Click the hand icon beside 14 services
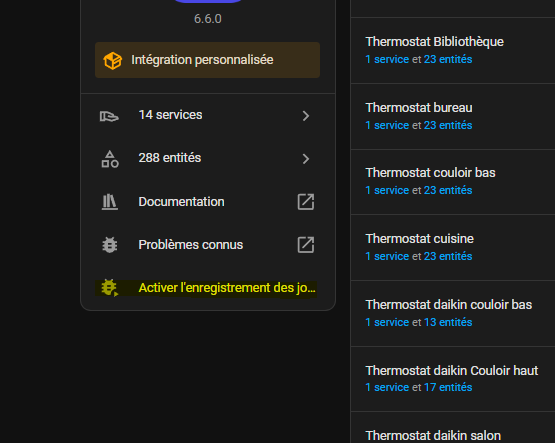 tap(109, 116)
